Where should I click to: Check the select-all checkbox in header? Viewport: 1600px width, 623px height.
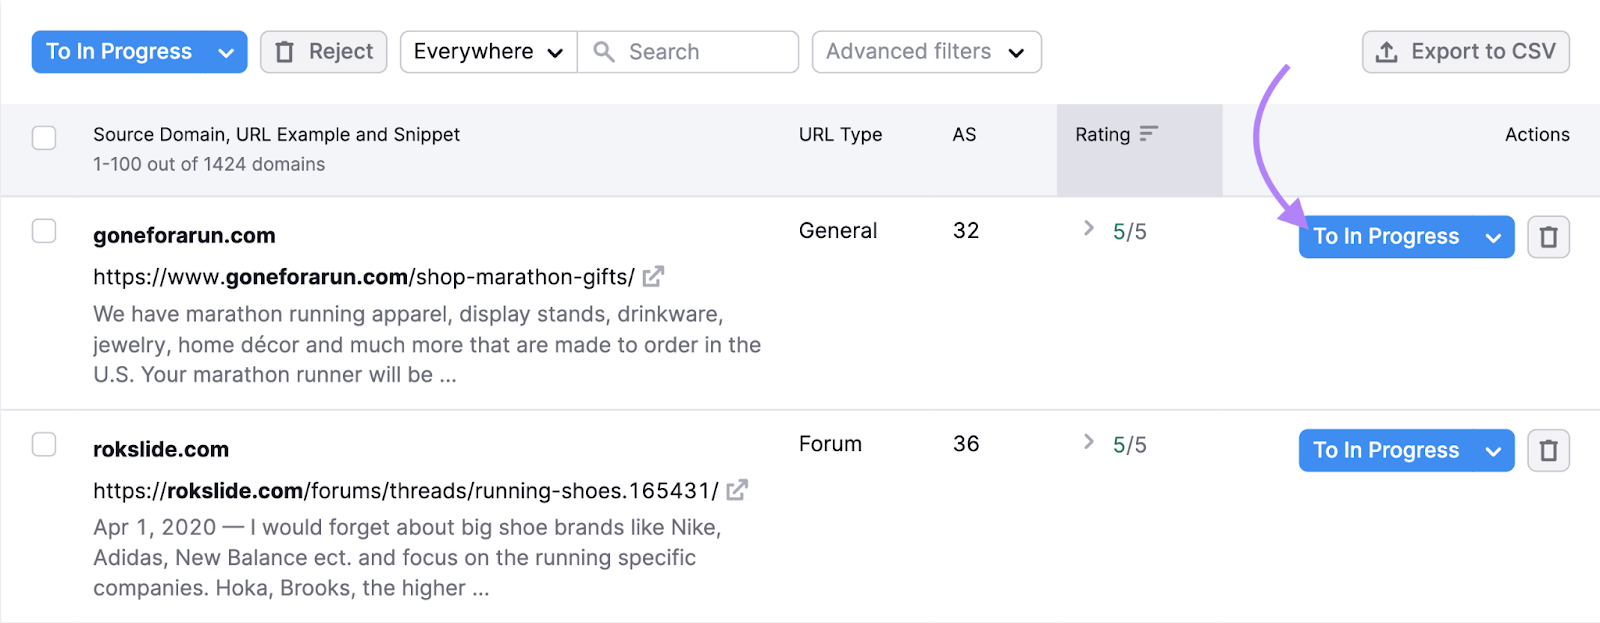[44, 137]
